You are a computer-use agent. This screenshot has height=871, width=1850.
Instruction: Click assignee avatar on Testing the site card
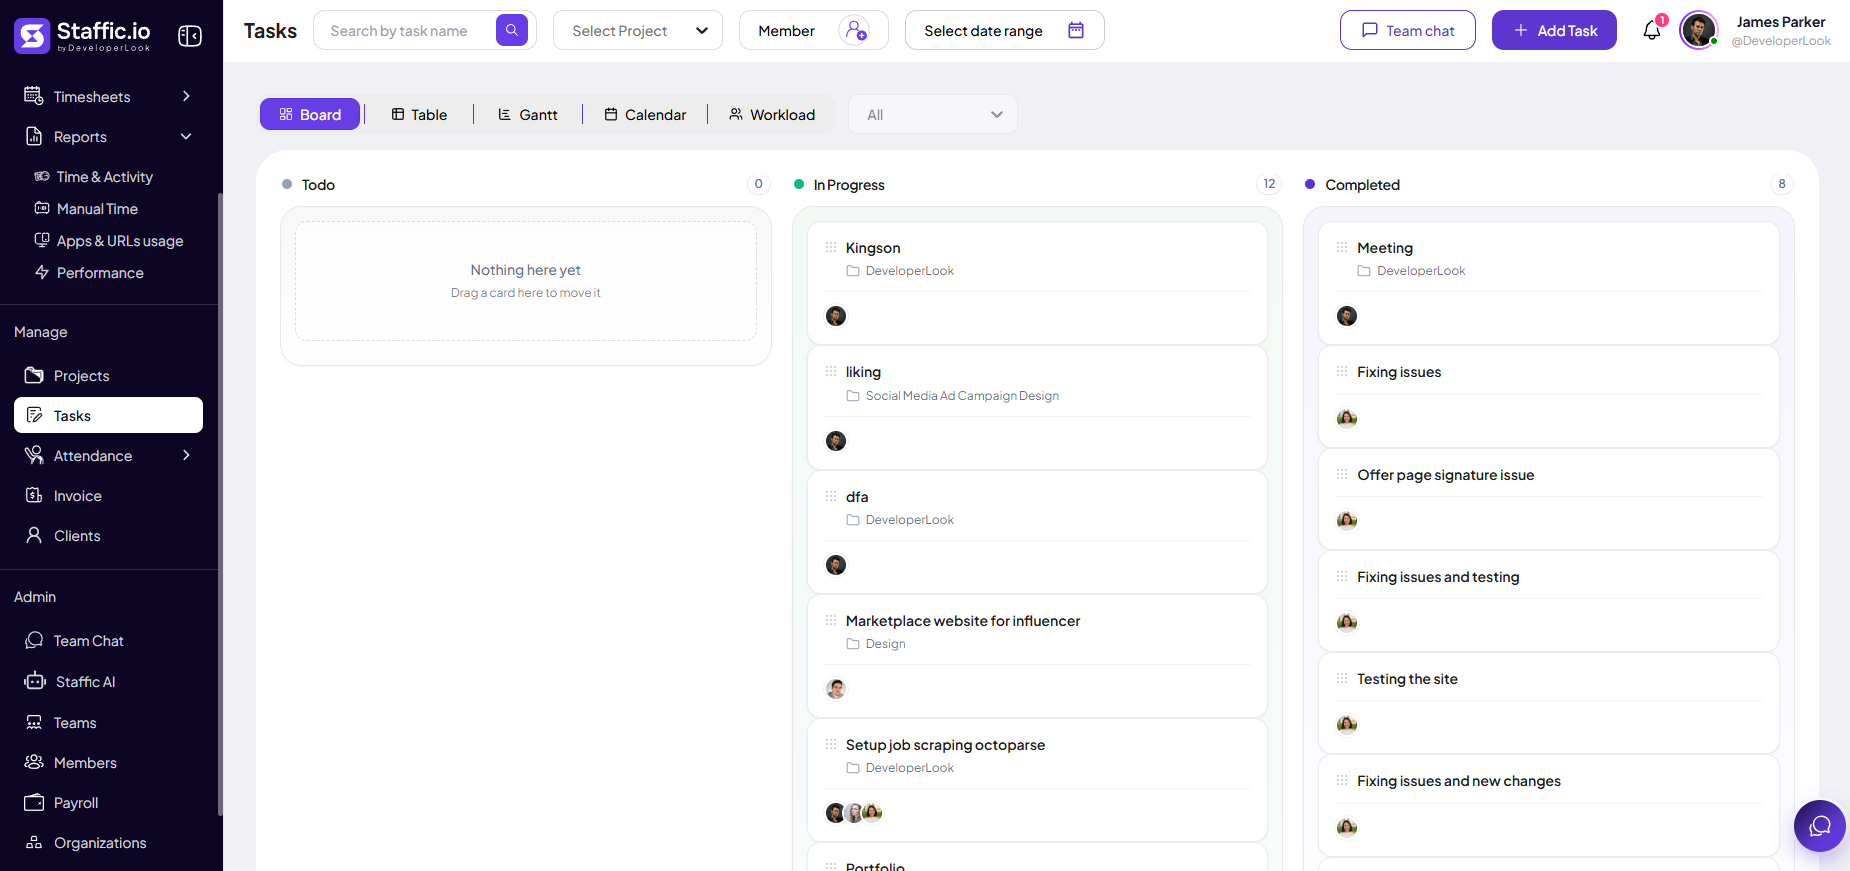tap(1347, 724)
